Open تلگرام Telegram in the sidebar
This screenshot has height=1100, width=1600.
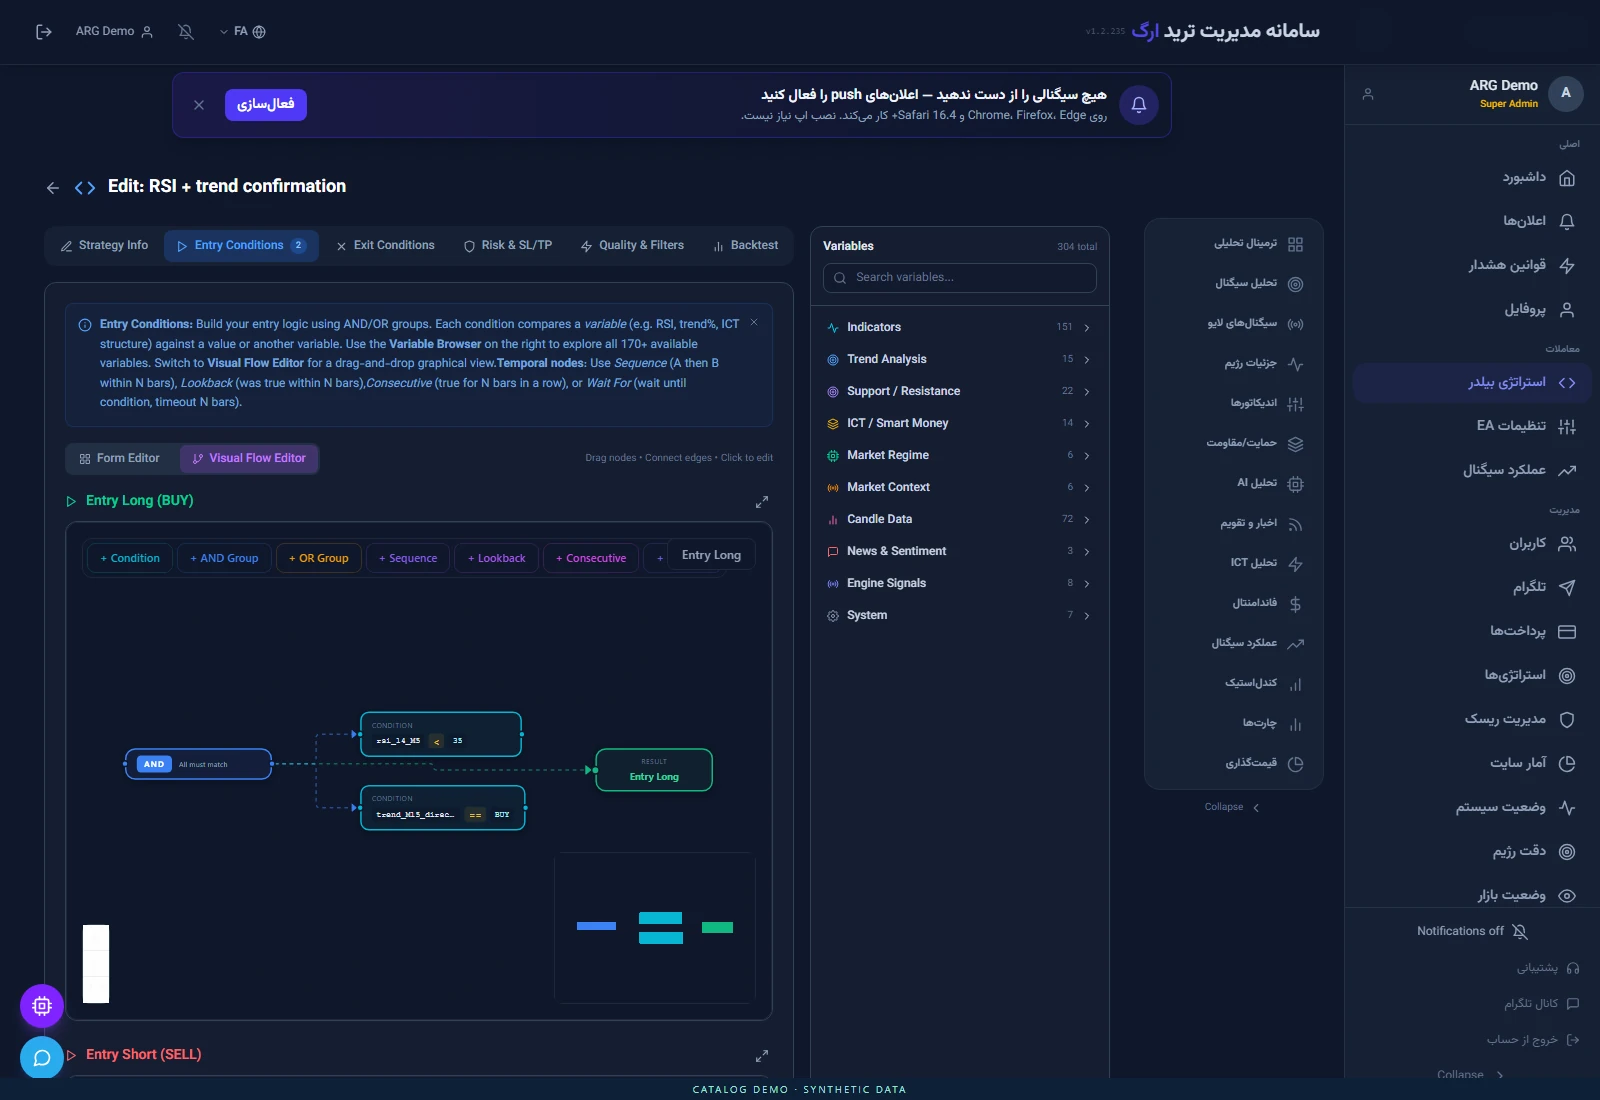(x=1472, y=588)
